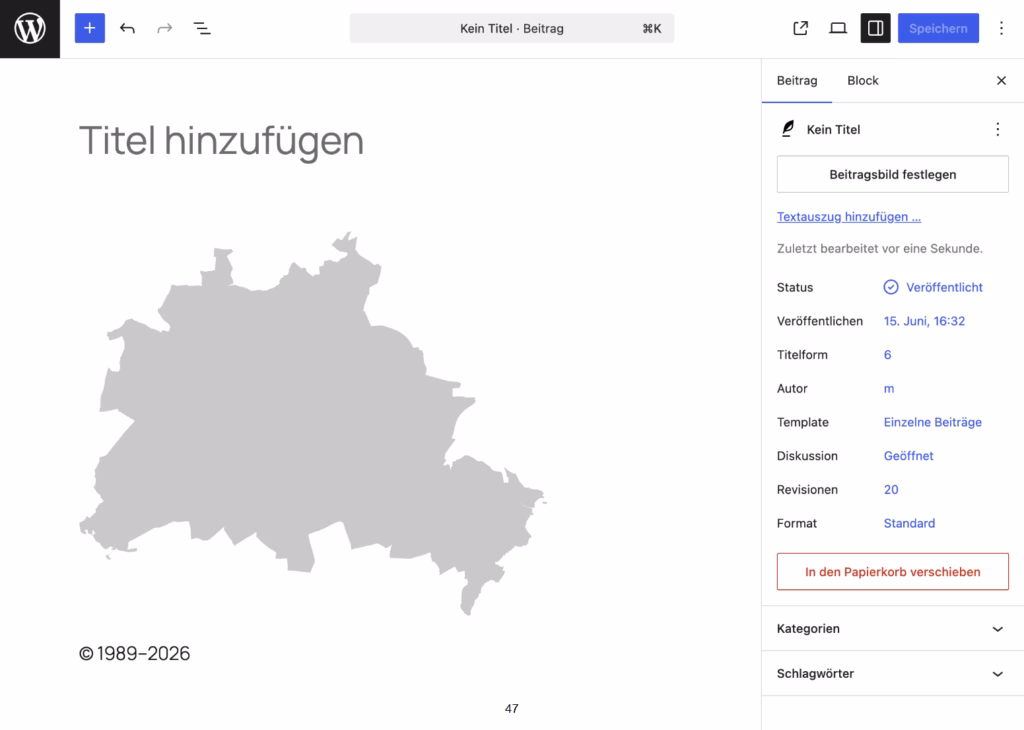This screenshot has height=730, width=1024.
Task: Click the WordPress logo to view posts
Action: 30,29
